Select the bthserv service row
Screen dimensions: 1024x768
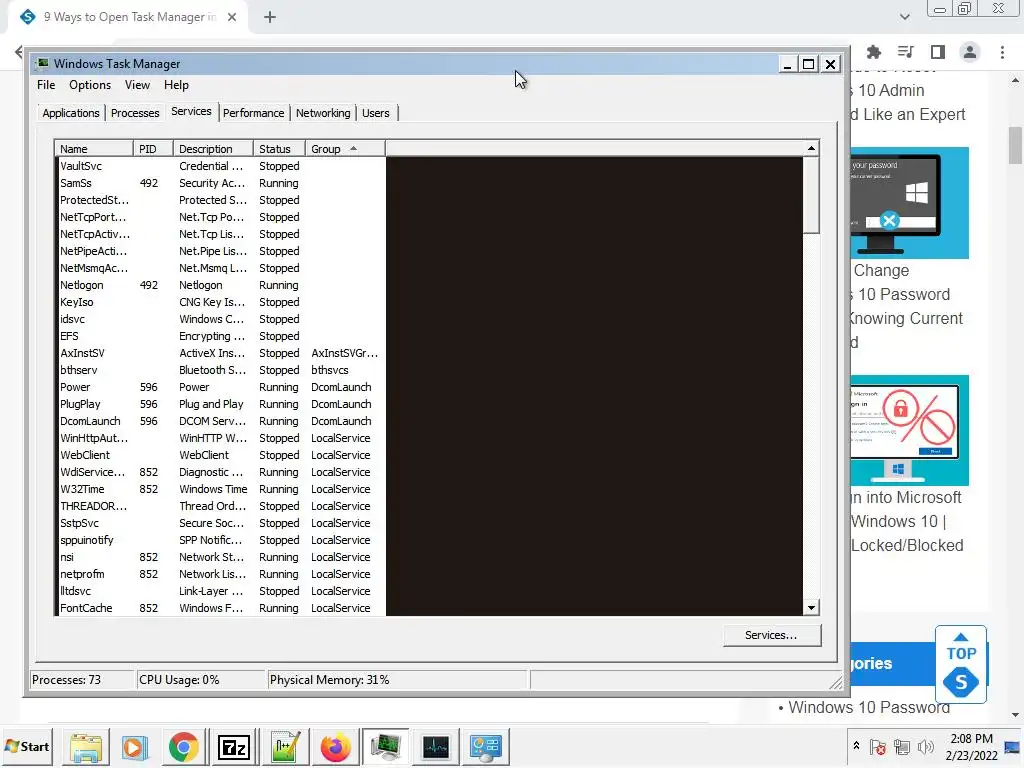[220, 370]
